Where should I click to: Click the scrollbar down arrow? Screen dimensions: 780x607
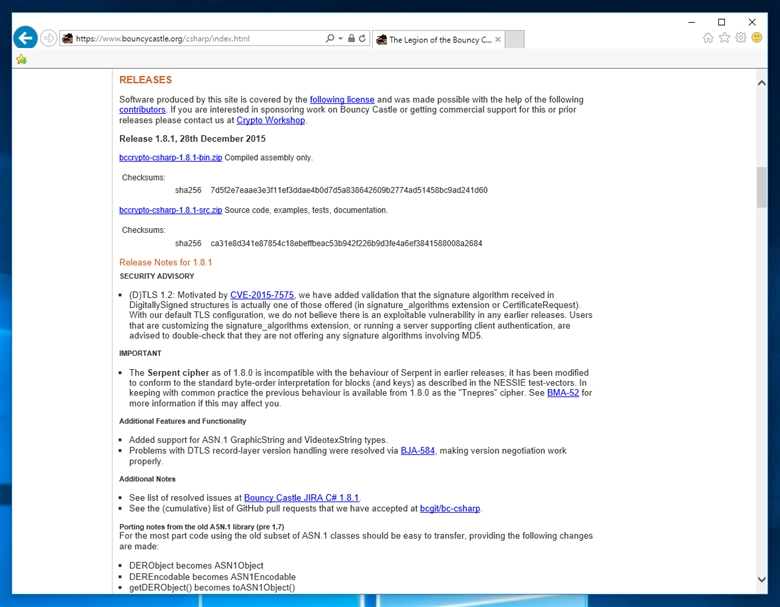[x=762, y=579]
